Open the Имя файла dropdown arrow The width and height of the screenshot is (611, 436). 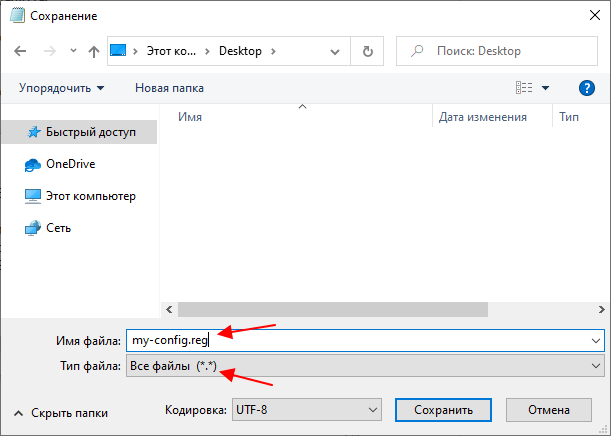[596, 341]
